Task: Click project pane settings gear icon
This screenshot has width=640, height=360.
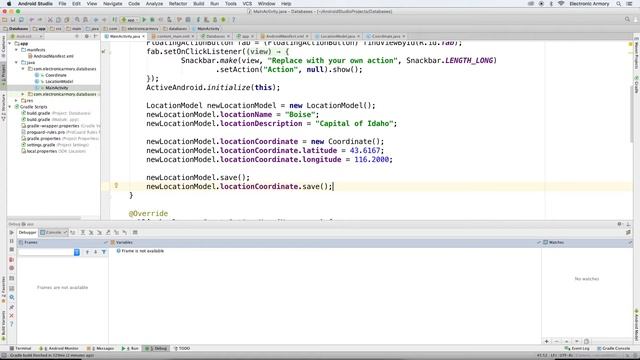Action: [87, 36]
